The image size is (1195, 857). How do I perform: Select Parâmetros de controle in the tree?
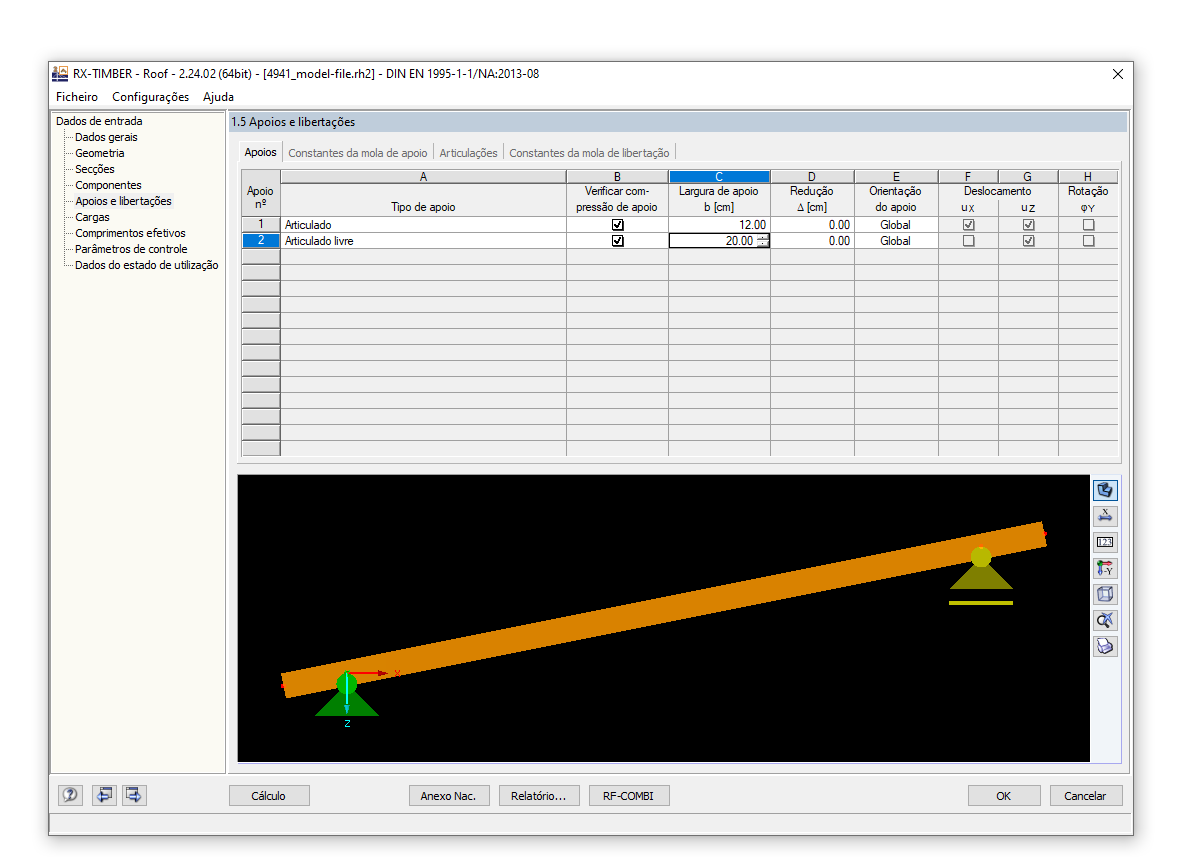pos(131,249)
